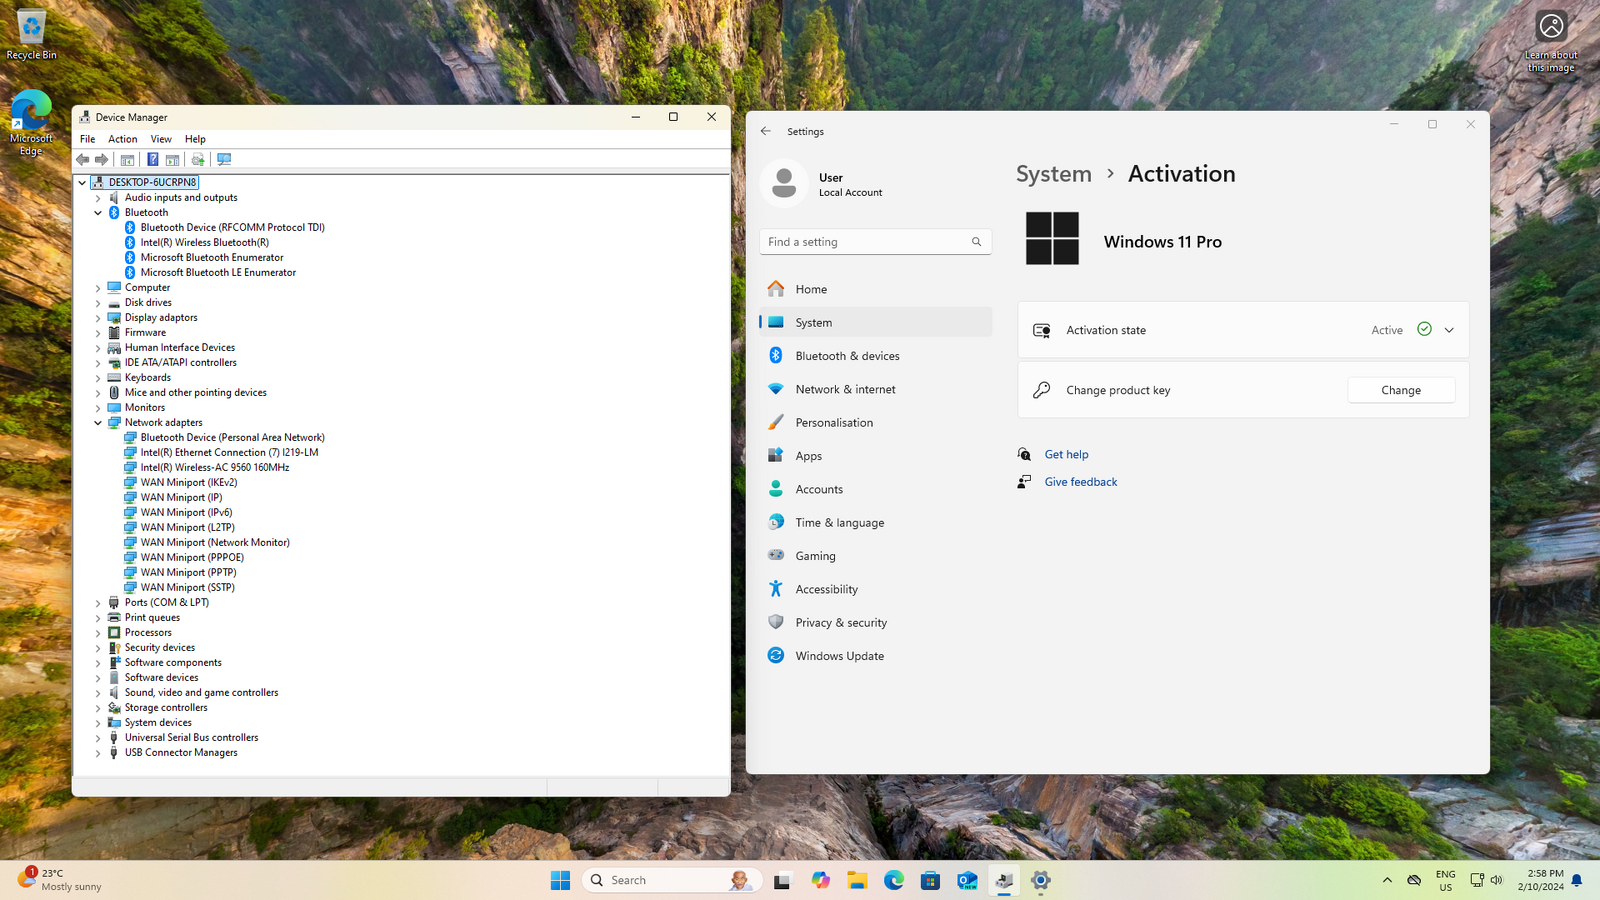Click the taskbar Search box
Image resolution: width=1600 pixels, height=900 pixels.
(673, 880)
